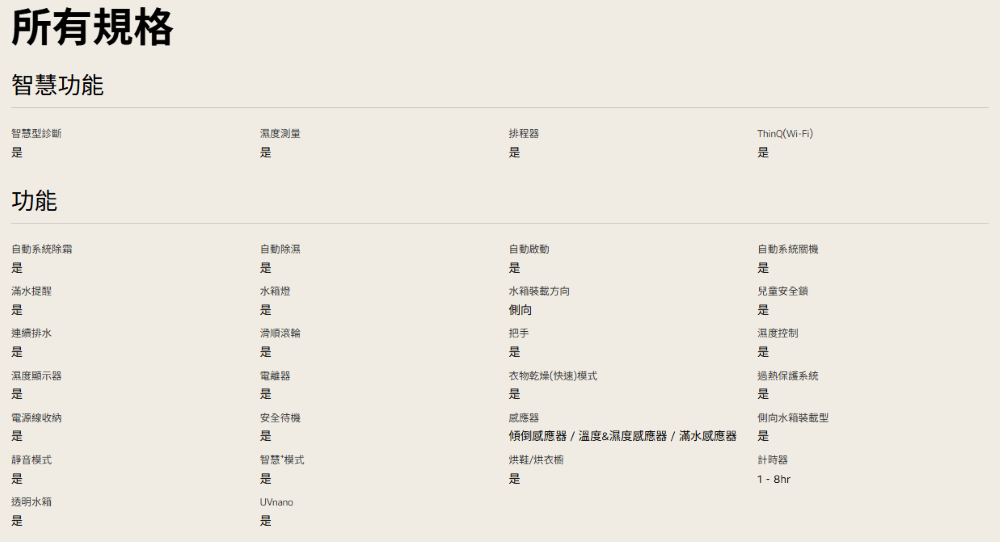Image resolution: width=1000 pixels, height=542 pixels.
Task: Select the UVnano spec label
Action: point(276,502)
